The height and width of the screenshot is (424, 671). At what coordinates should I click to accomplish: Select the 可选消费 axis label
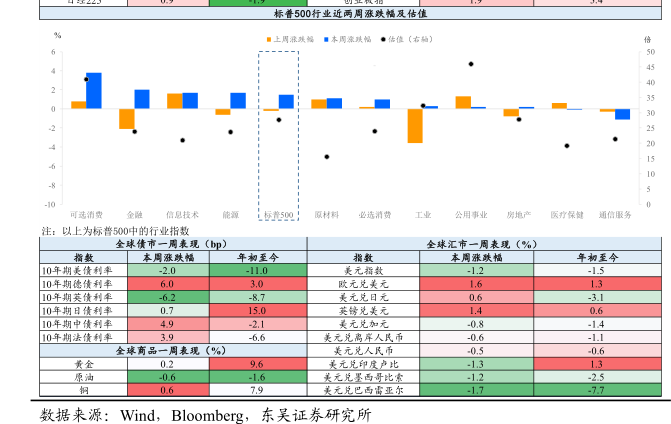click(86, 215)
